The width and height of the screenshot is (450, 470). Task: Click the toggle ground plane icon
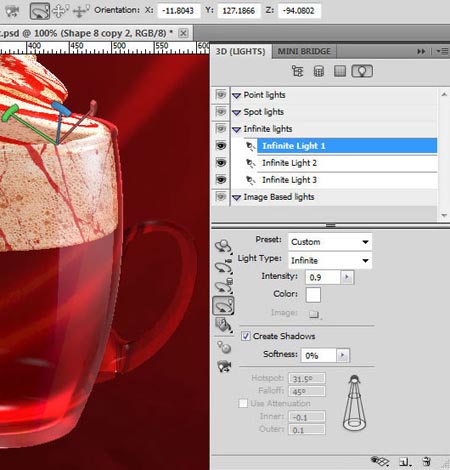(x=380, y=461)
